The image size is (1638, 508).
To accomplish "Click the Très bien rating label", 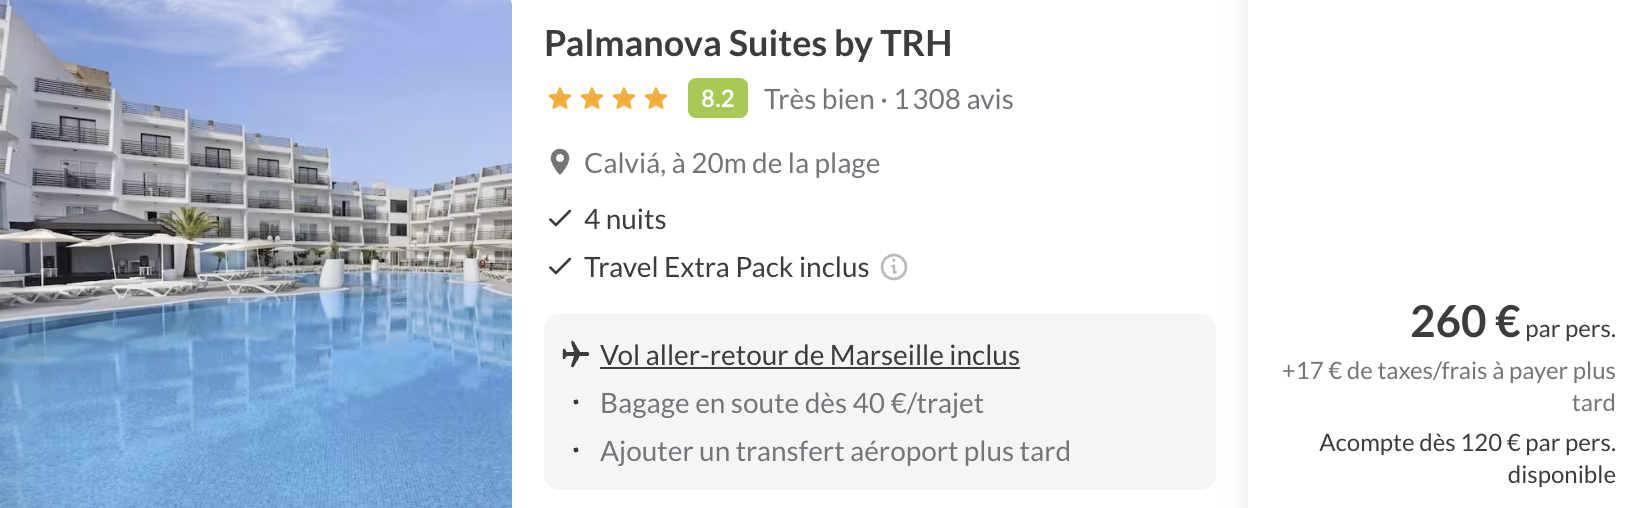I will coord(819,99).
